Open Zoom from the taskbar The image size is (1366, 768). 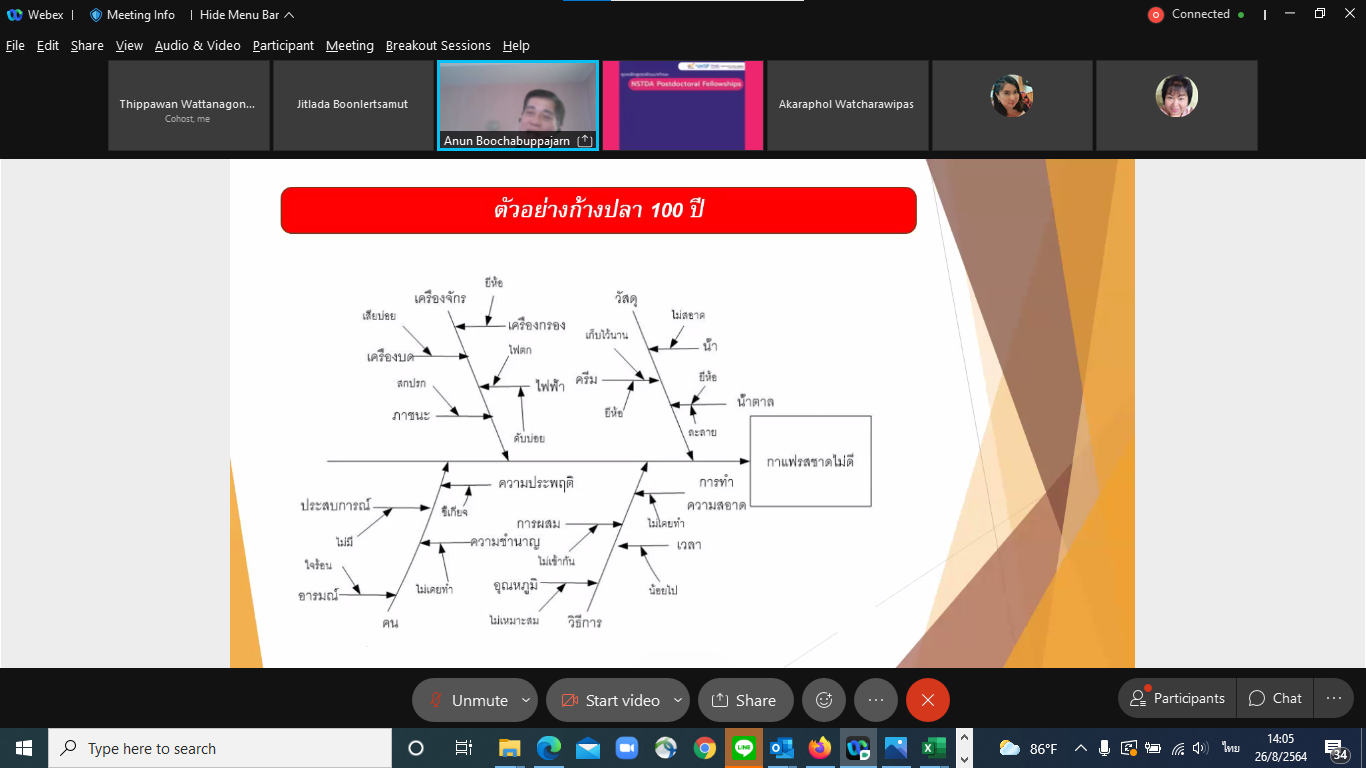pos(626,748)
